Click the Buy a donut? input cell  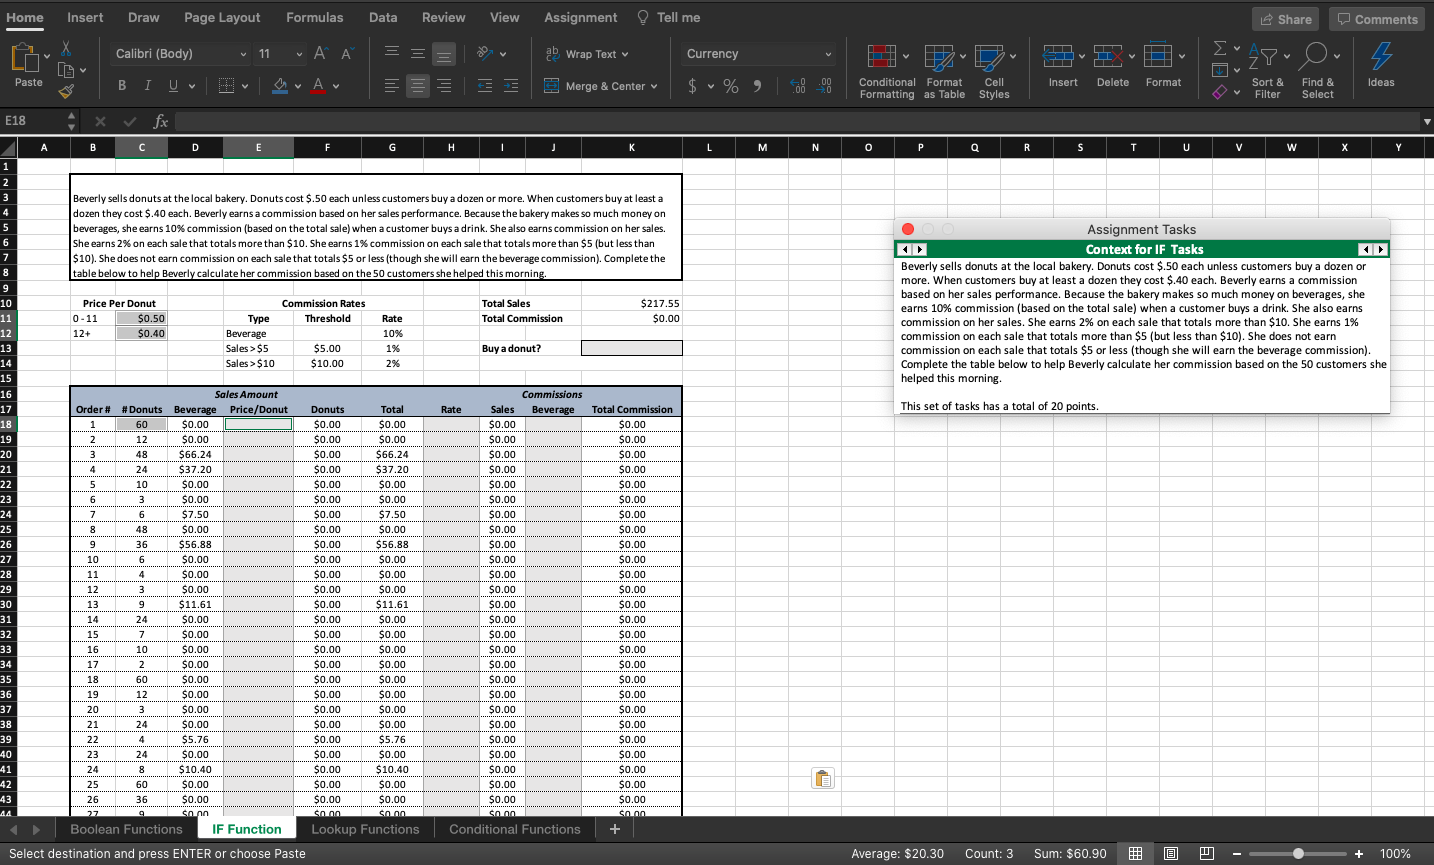coord(631,348)
